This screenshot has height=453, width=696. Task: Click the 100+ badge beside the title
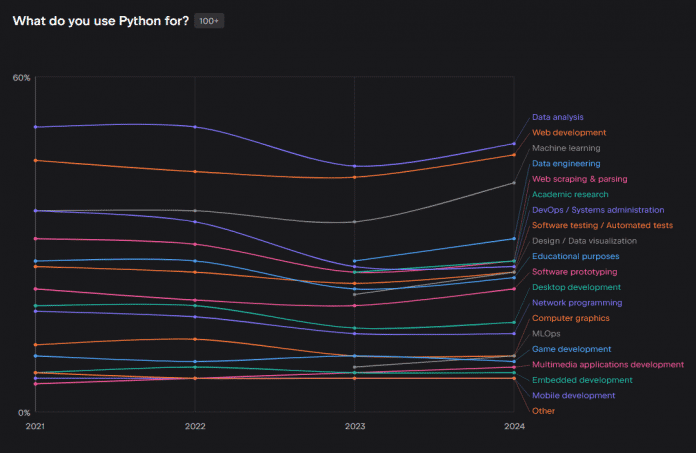pyautogui.click(x=209, y=21)
